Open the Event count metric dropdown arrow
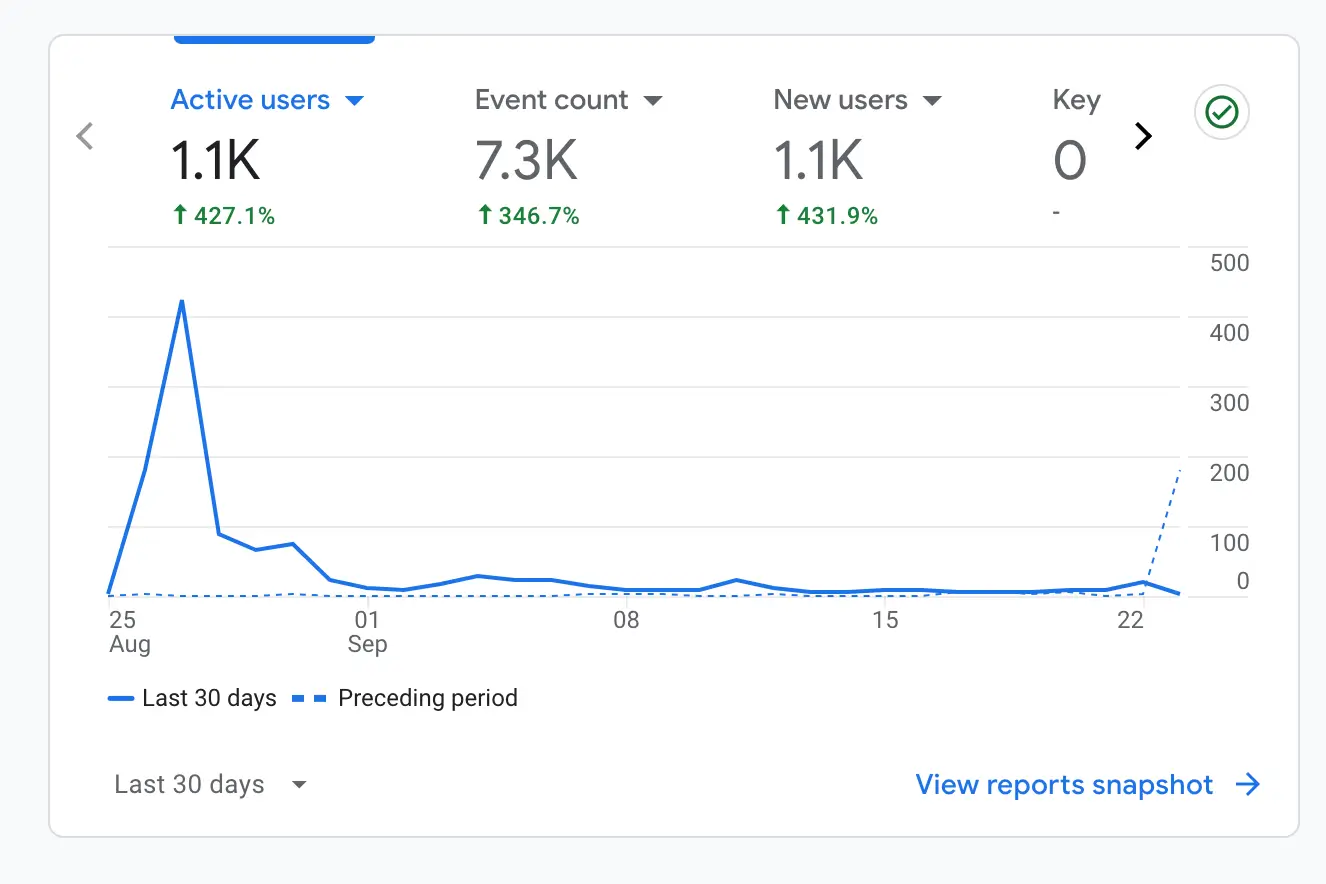The width and height of the screenshot is (1326, 884). pyautogui.click(x=653, y=101)
